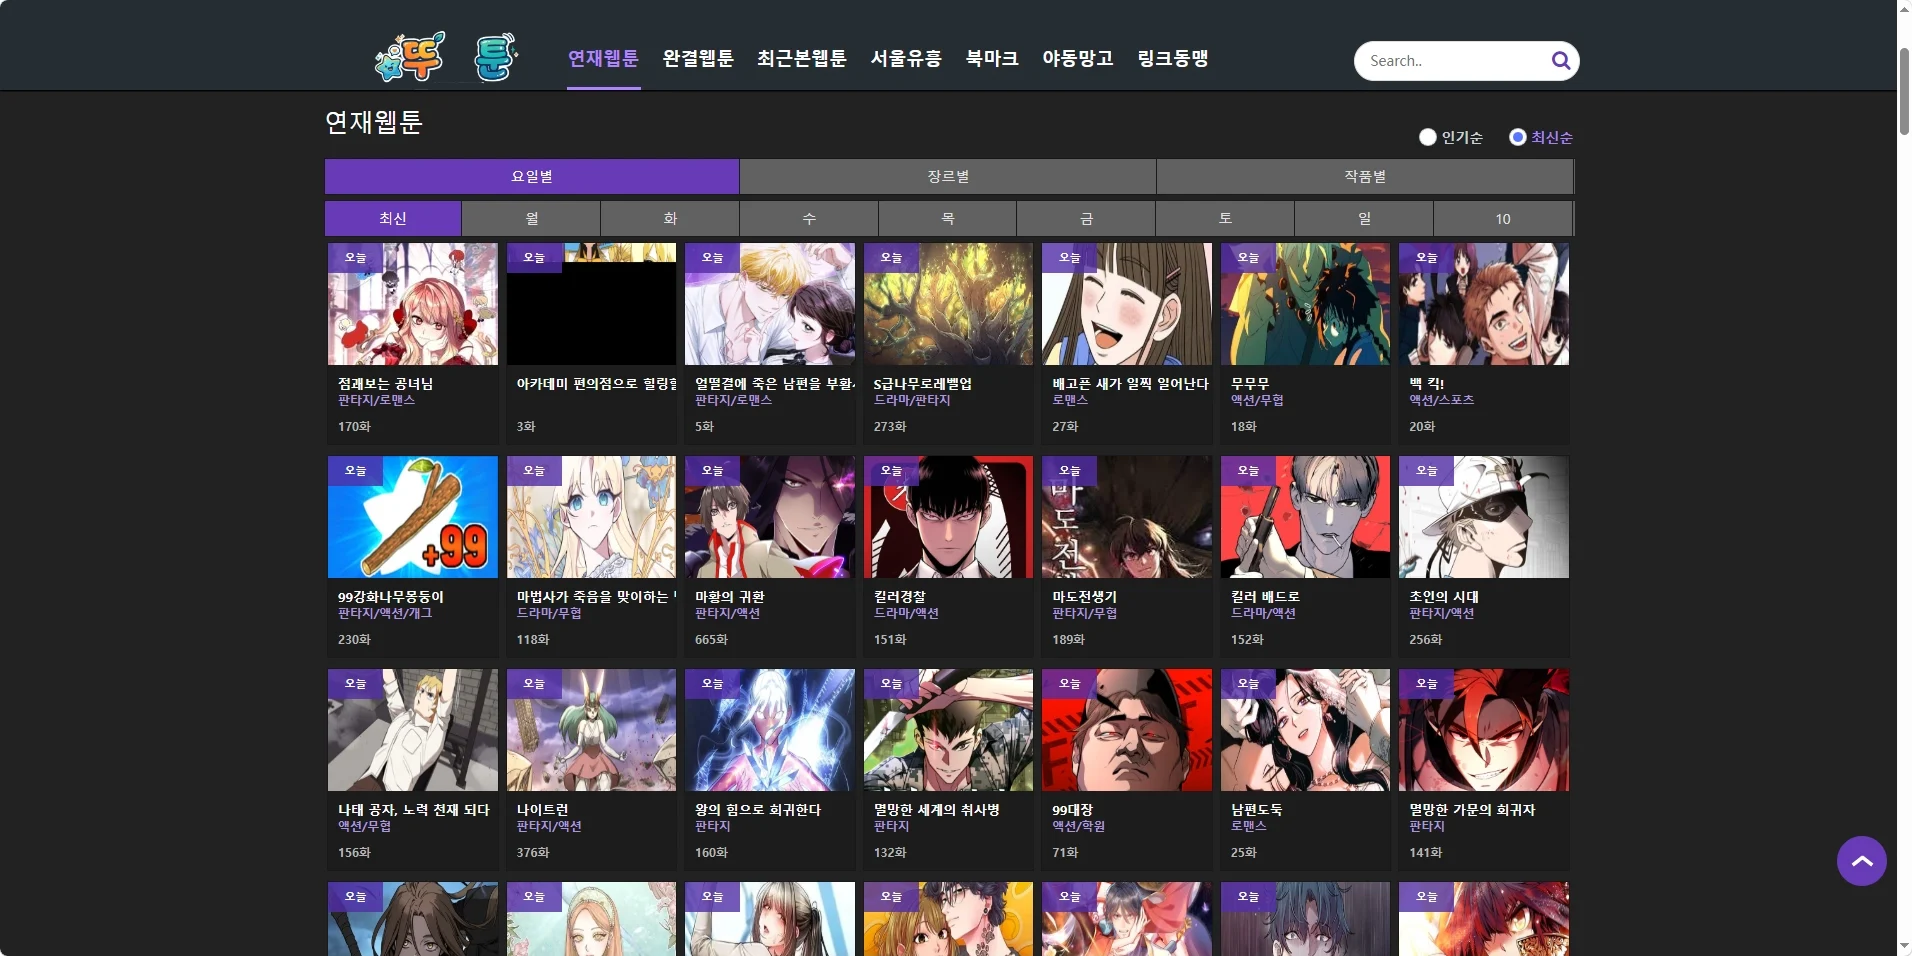Click the magnifier search icon

[1560, 61]
